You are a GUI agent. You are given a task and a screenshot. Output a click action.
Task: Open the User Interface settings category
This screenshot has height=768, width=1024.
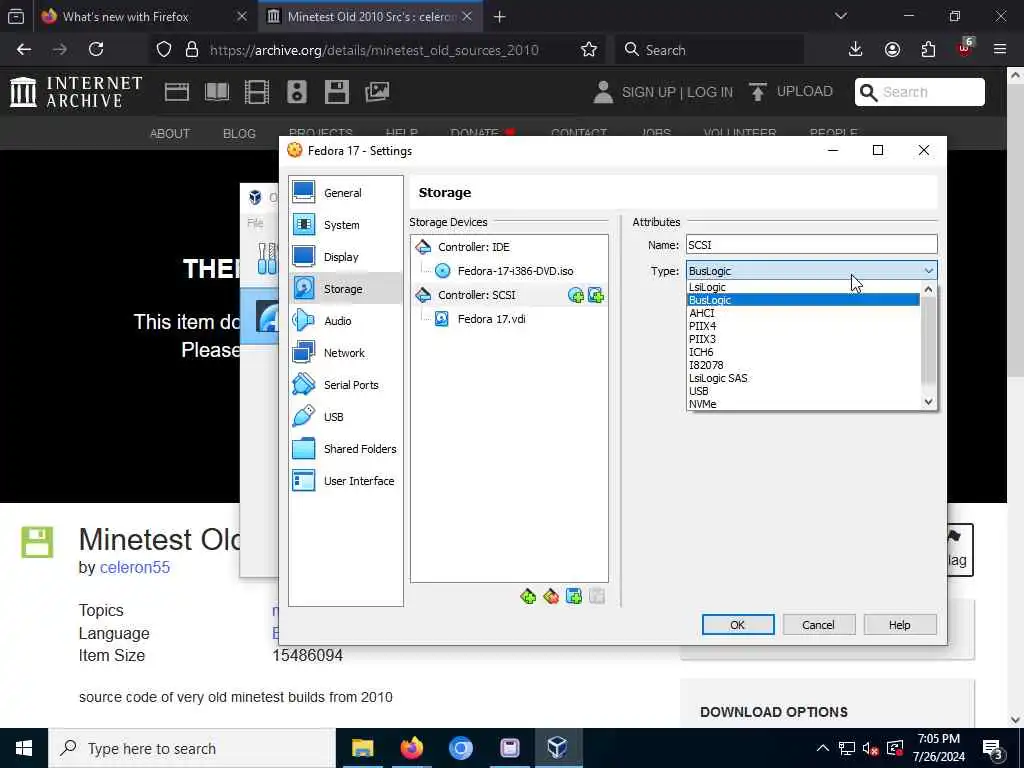[x=345, y=481]
